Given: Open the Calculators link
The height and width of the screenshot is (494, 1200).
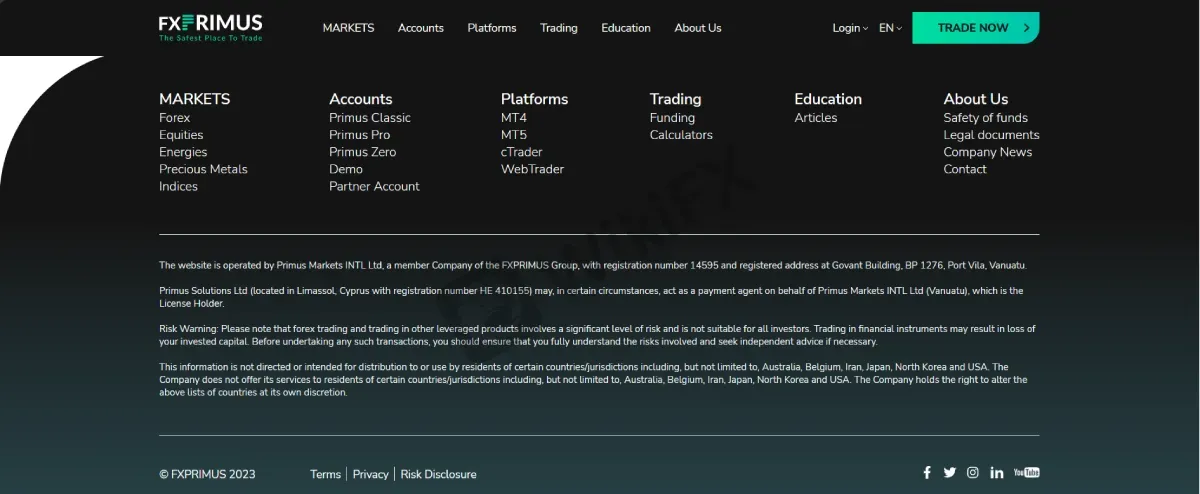Looking at the screenshot, I should (681, 135).
